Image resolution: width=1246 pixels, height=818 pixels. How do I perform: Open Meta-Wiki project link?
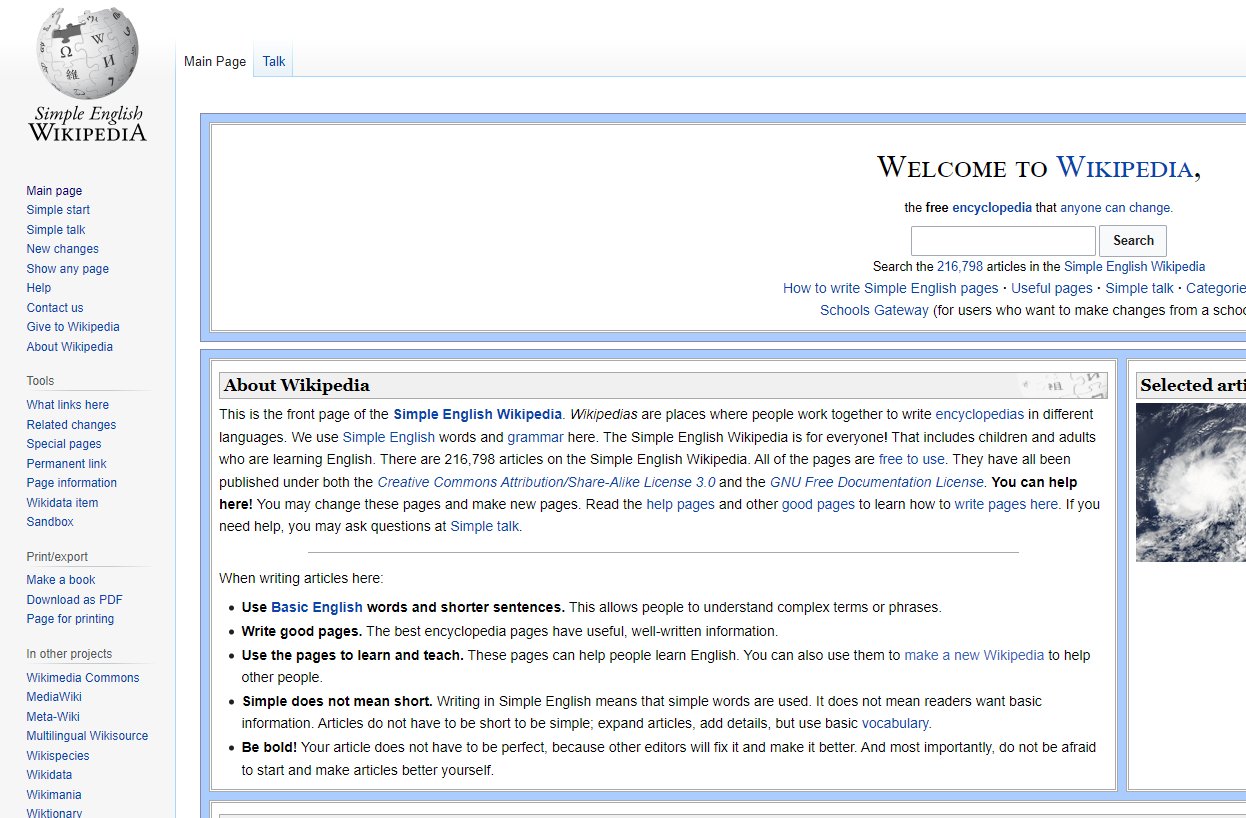click(53, 717)
